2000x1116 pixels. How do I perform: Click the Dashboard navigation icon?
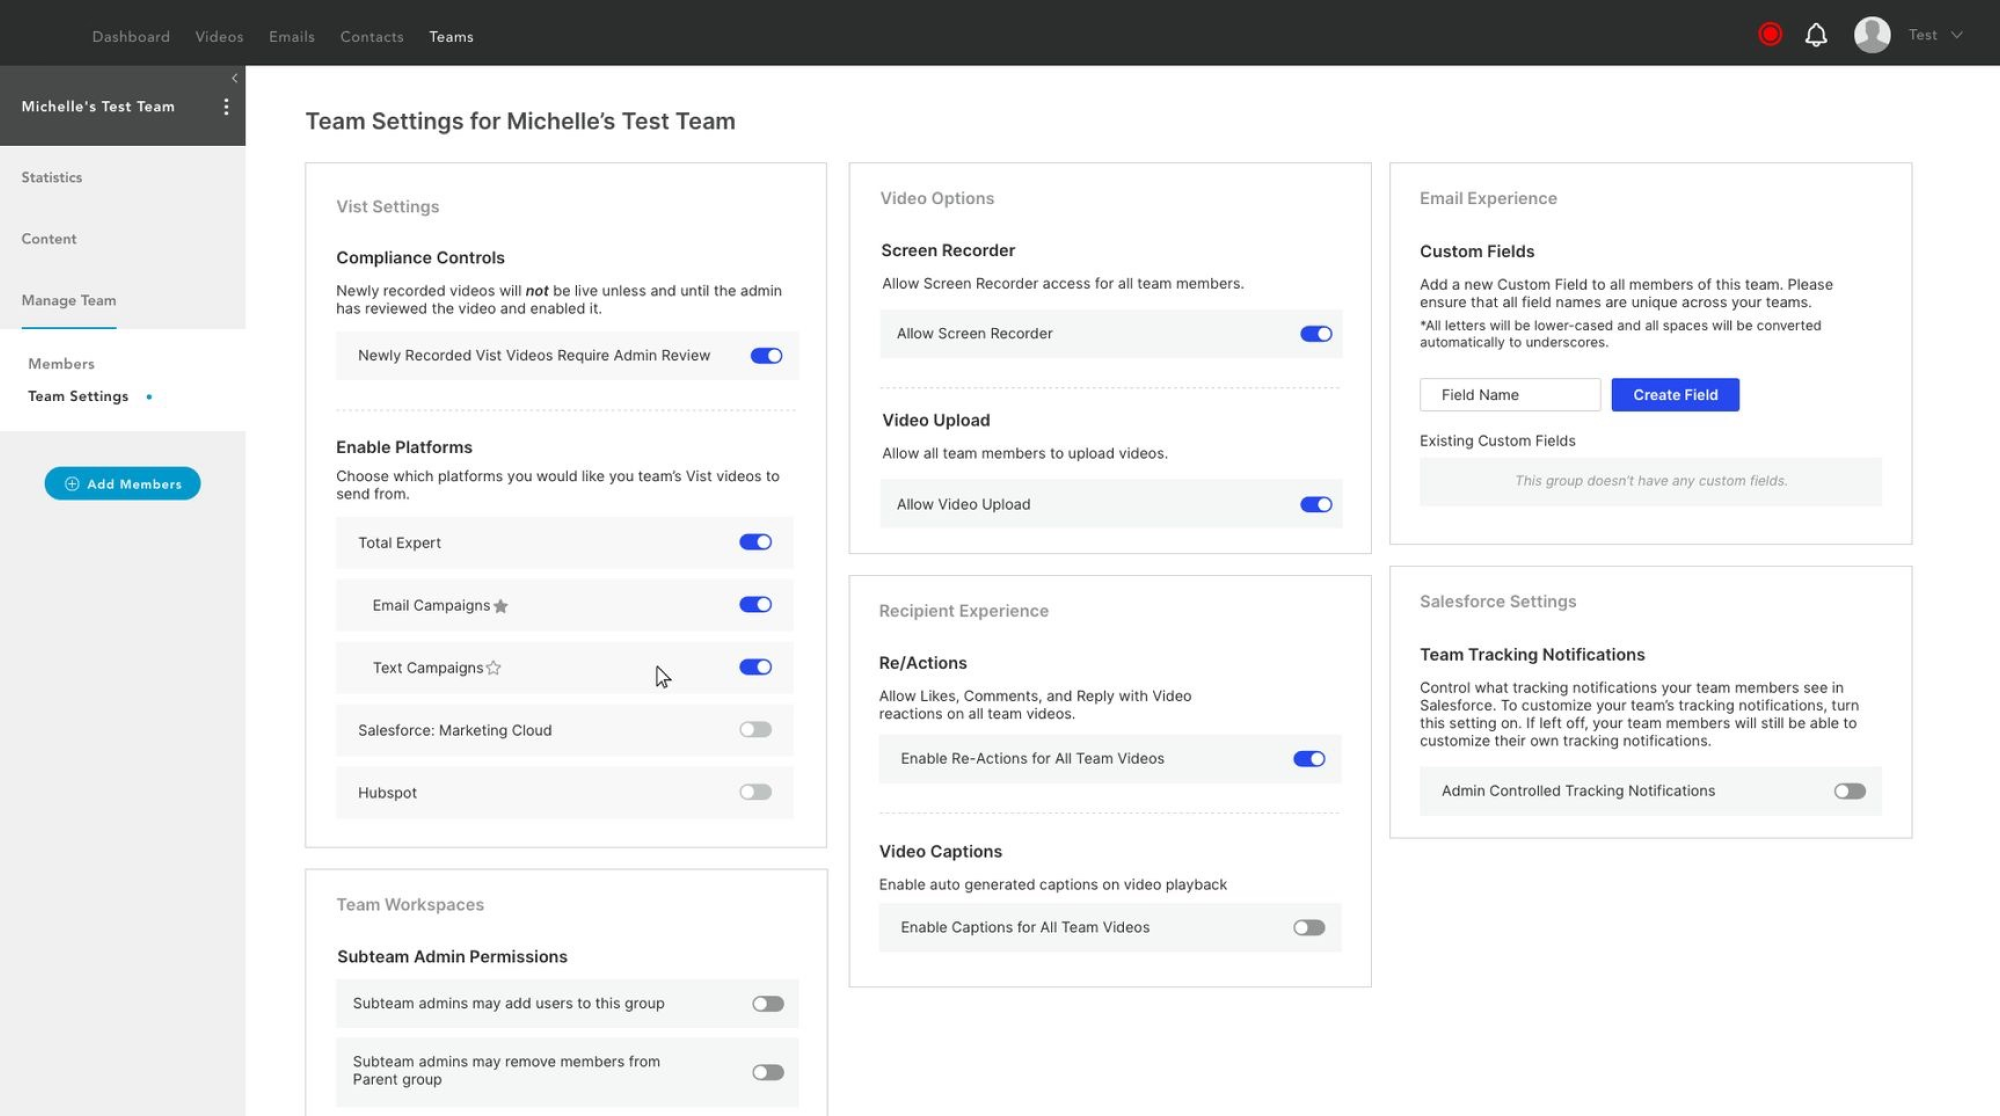point(130,36)
